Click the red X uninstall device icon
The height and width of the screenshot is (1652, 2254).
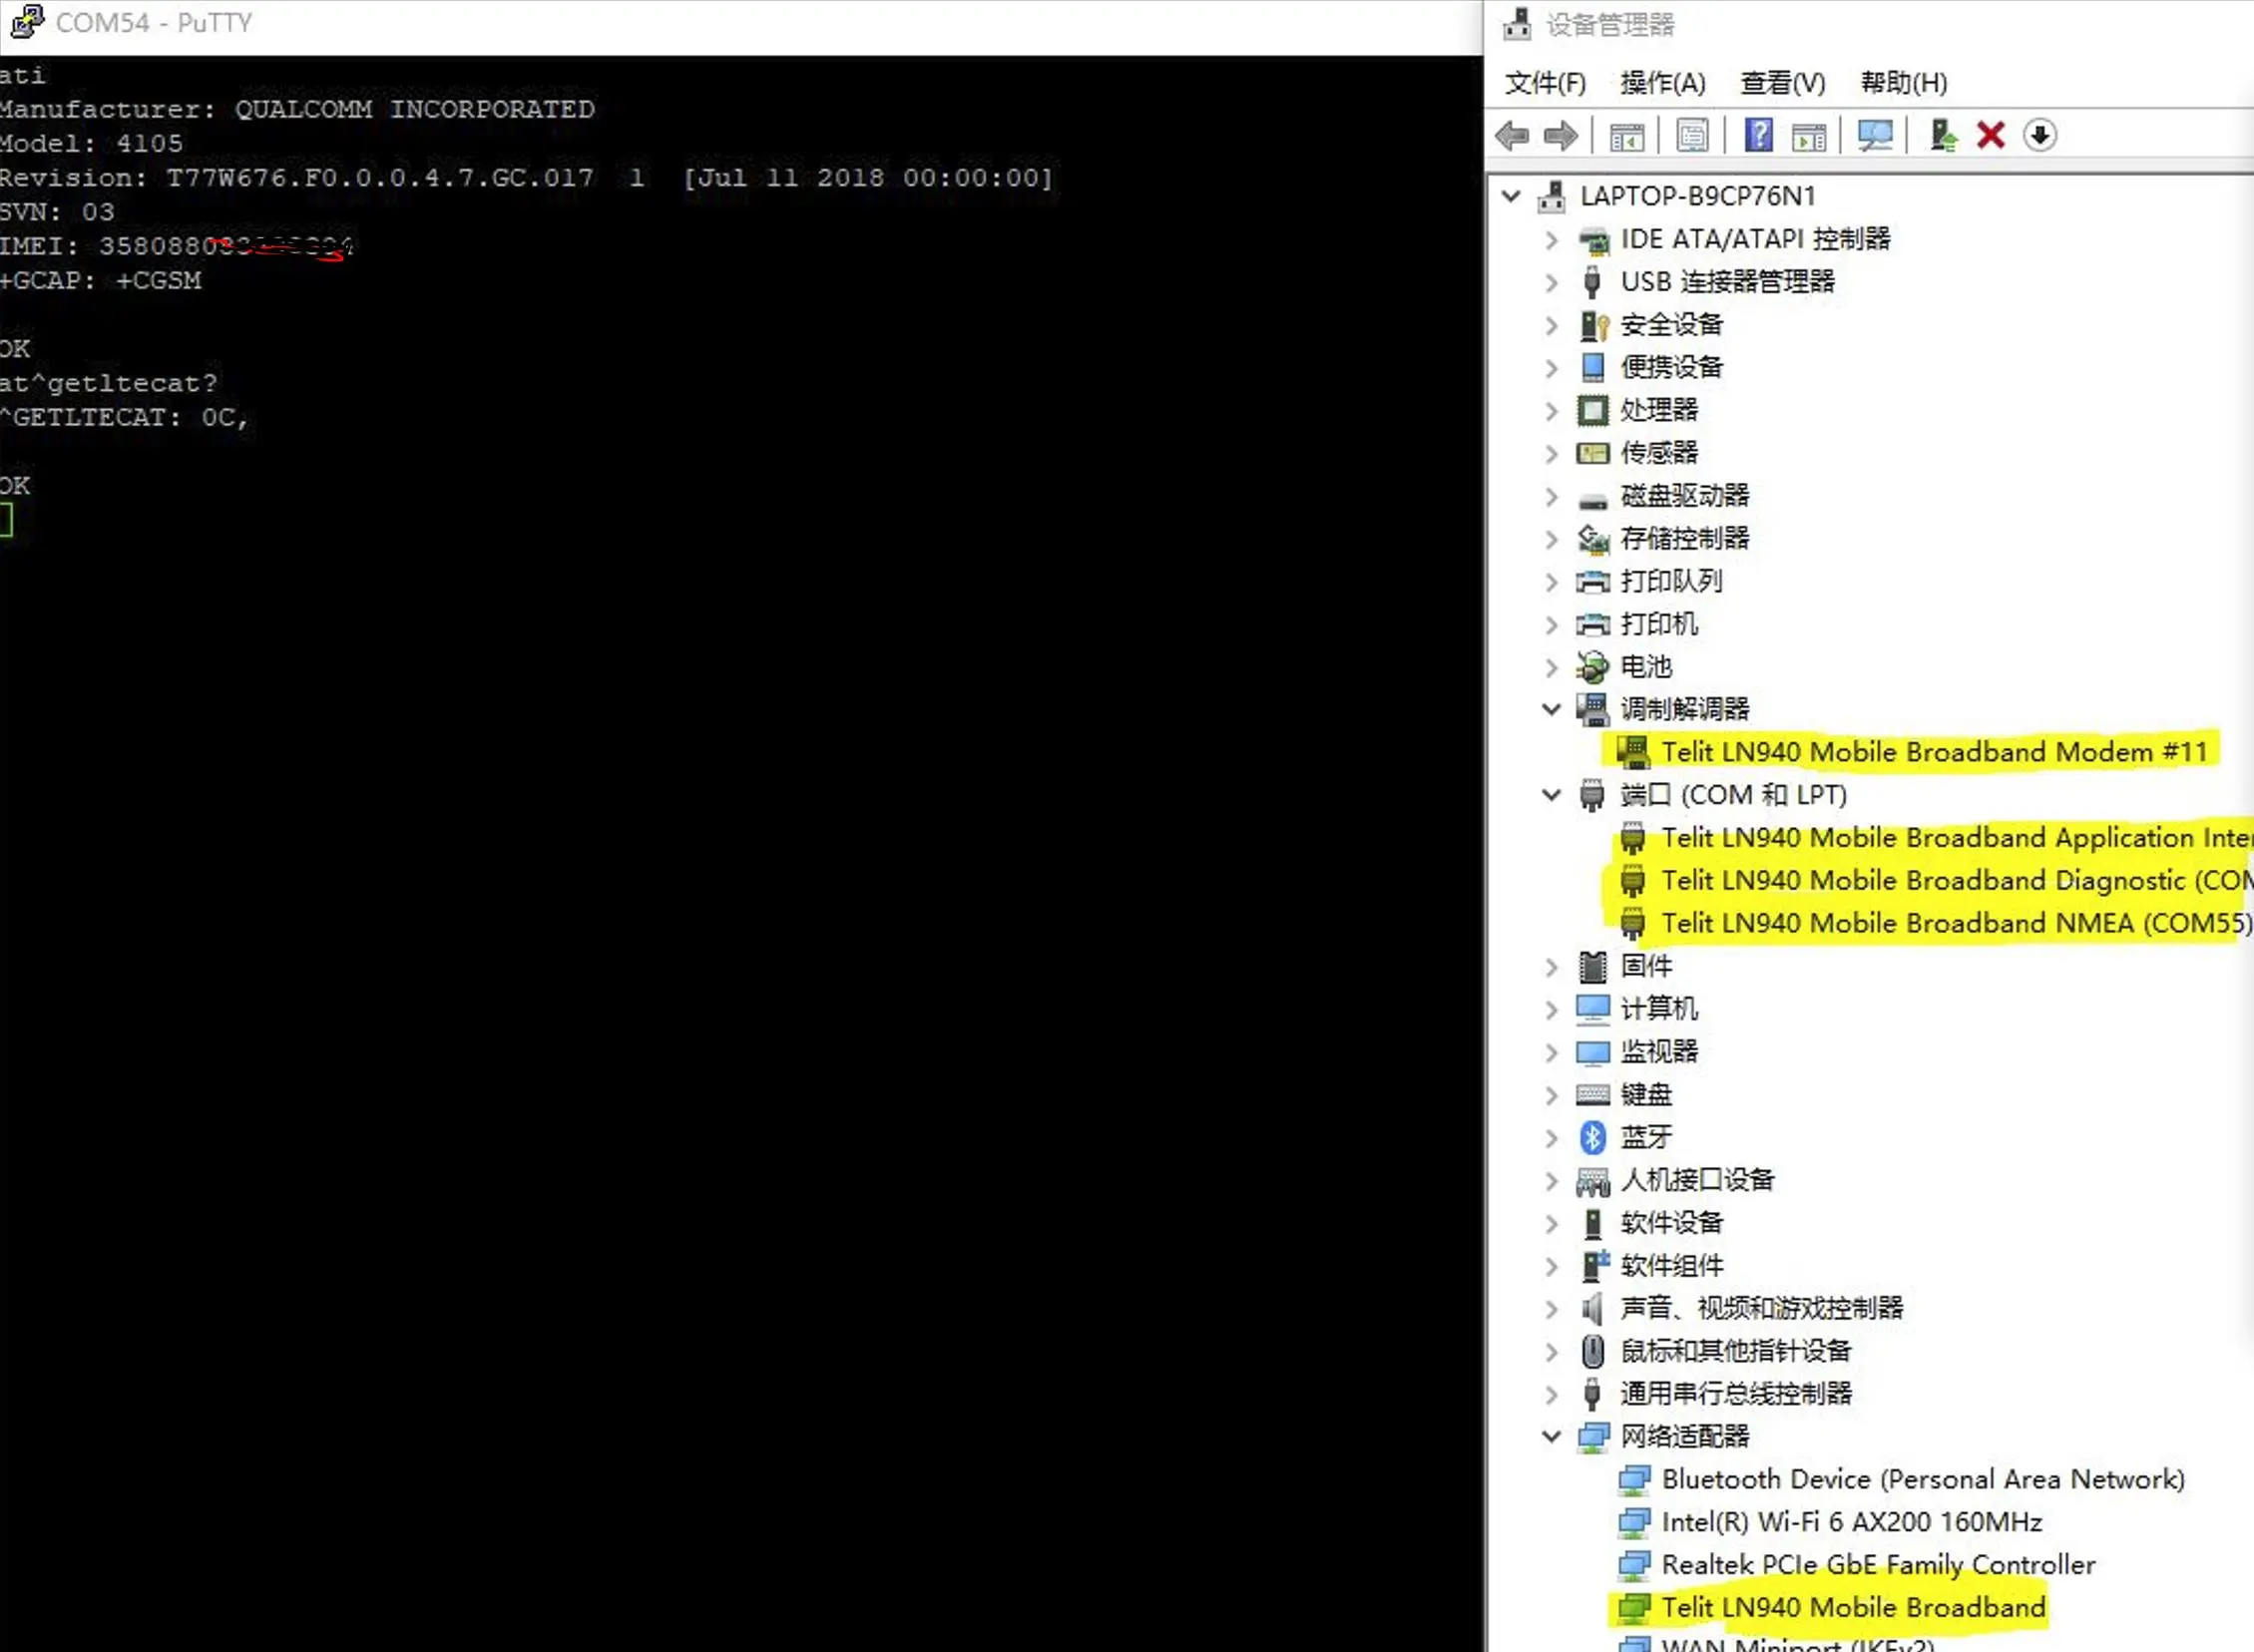(x=1990, y=135)
